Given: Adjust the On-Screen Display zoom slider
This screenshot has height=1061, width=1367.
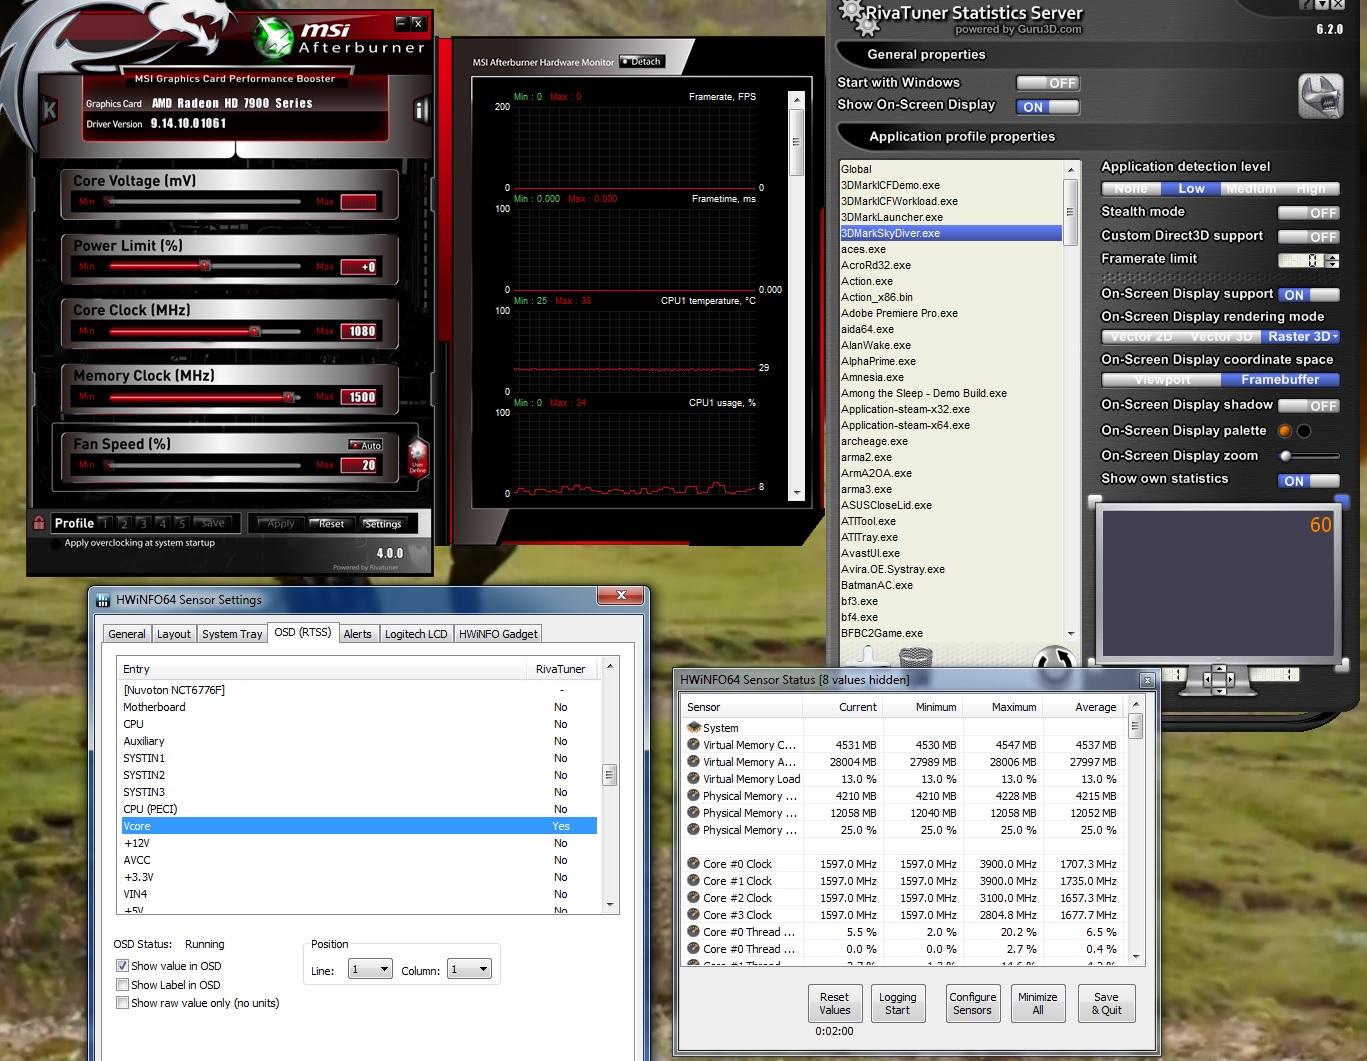Looking at the screenshot, I should coord(1309,456).
